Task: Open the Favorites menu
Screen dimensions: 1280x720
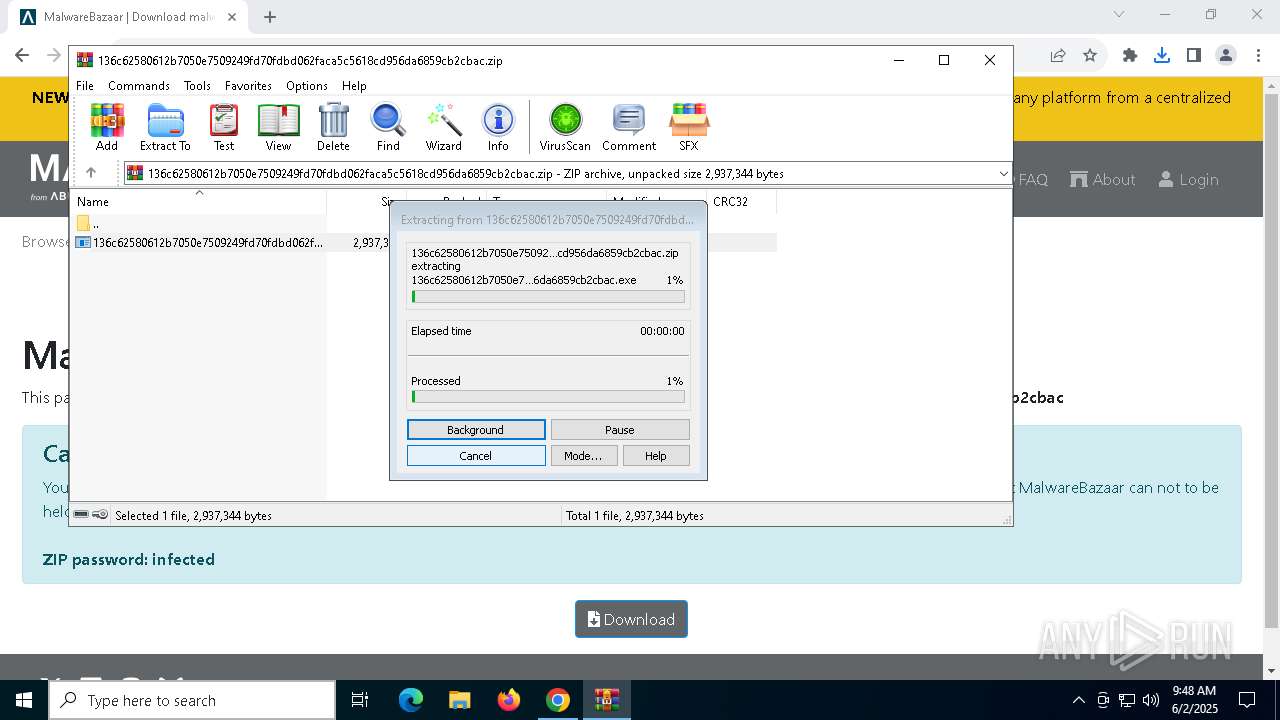Action: click(x=248, y=86)
